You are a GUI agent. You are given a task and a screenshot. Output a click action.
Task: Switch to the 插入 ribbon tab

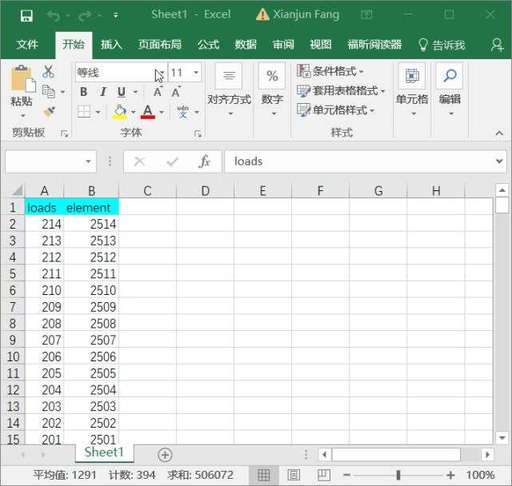click(x=111, y=44)
